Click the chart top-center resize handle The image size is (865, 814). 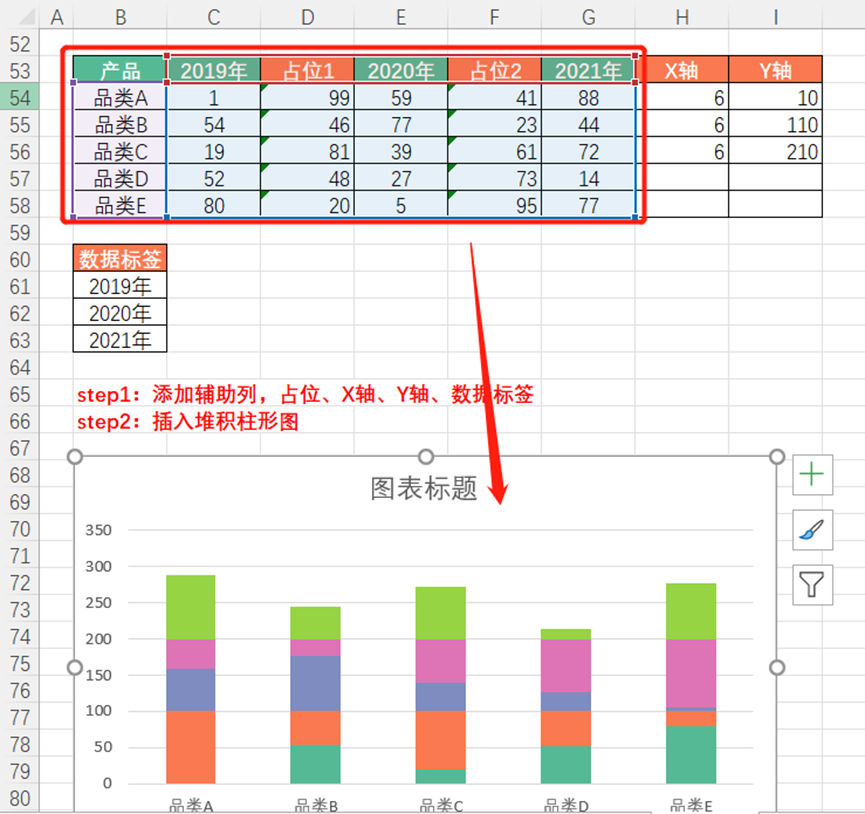426,457
